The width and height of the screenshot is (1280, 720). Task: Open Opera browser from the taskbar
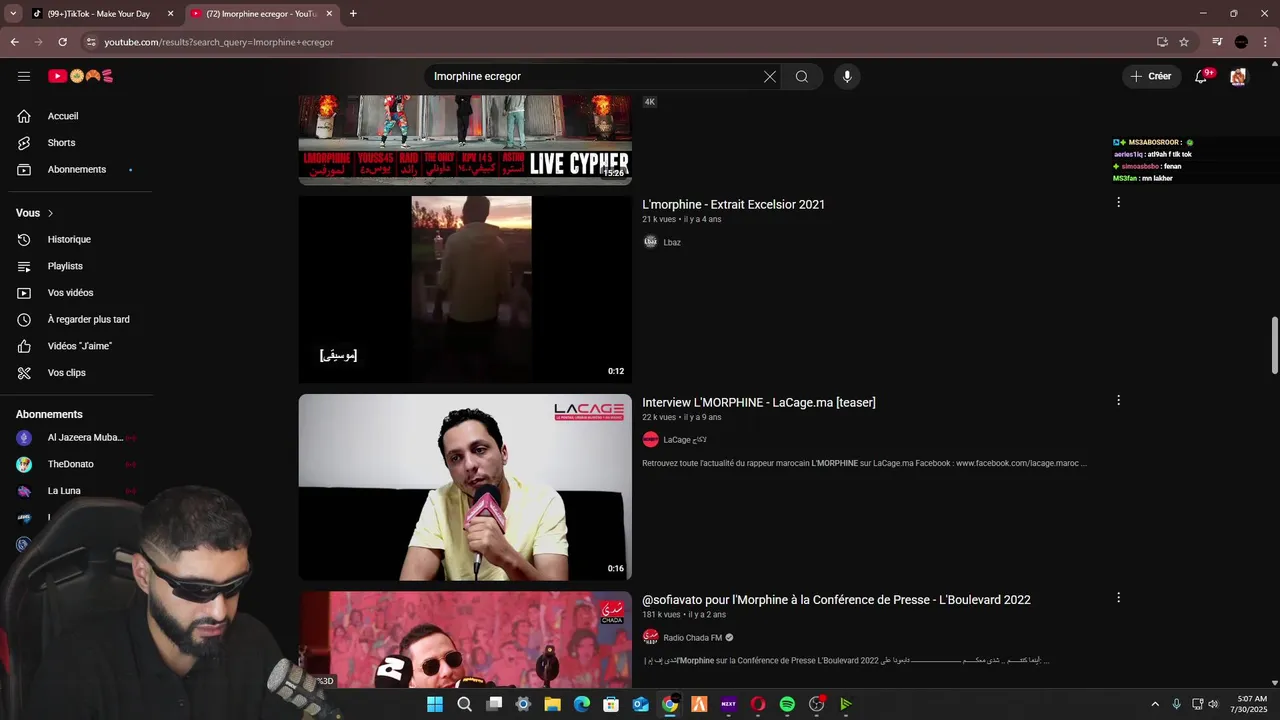click(x=758, y=704)
